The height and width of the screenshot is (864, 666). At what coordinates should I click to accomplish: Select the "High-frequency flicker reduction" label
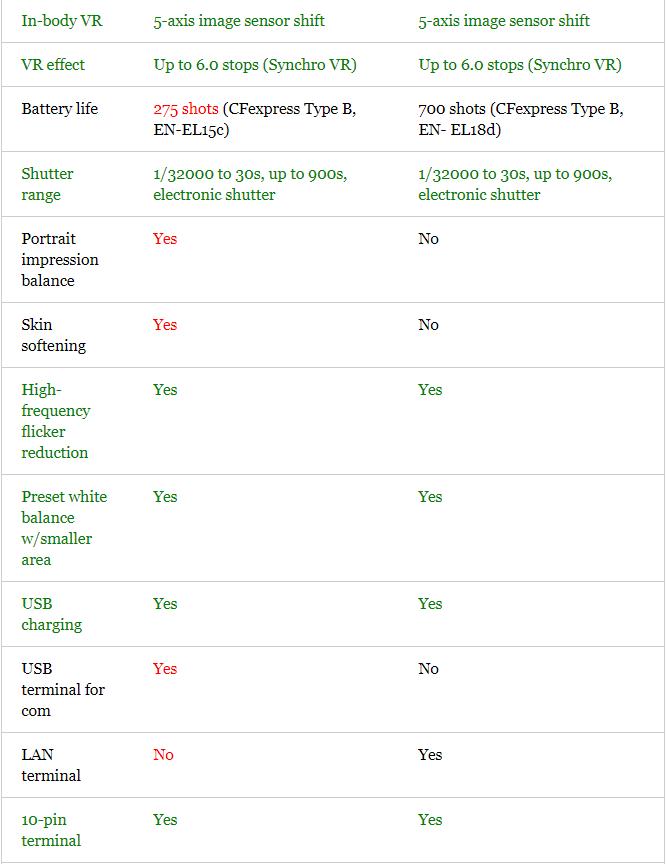[56, 421]
